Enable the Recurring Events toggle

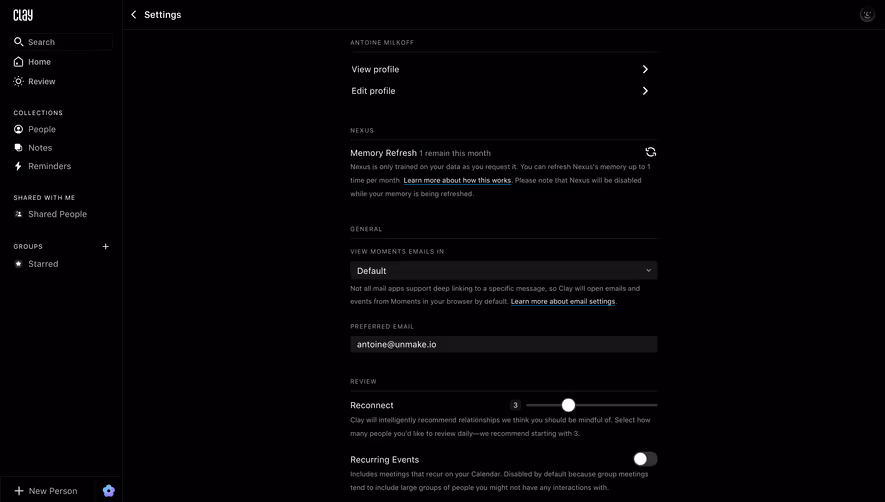(645, 459)
